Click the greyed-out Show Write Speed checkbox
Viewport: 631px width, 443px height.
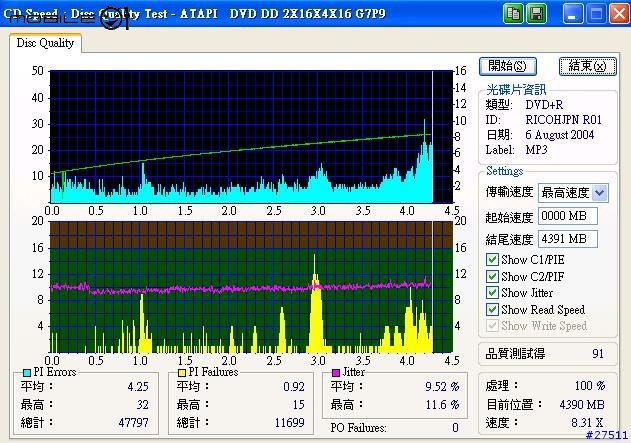(x=492, y=326)
